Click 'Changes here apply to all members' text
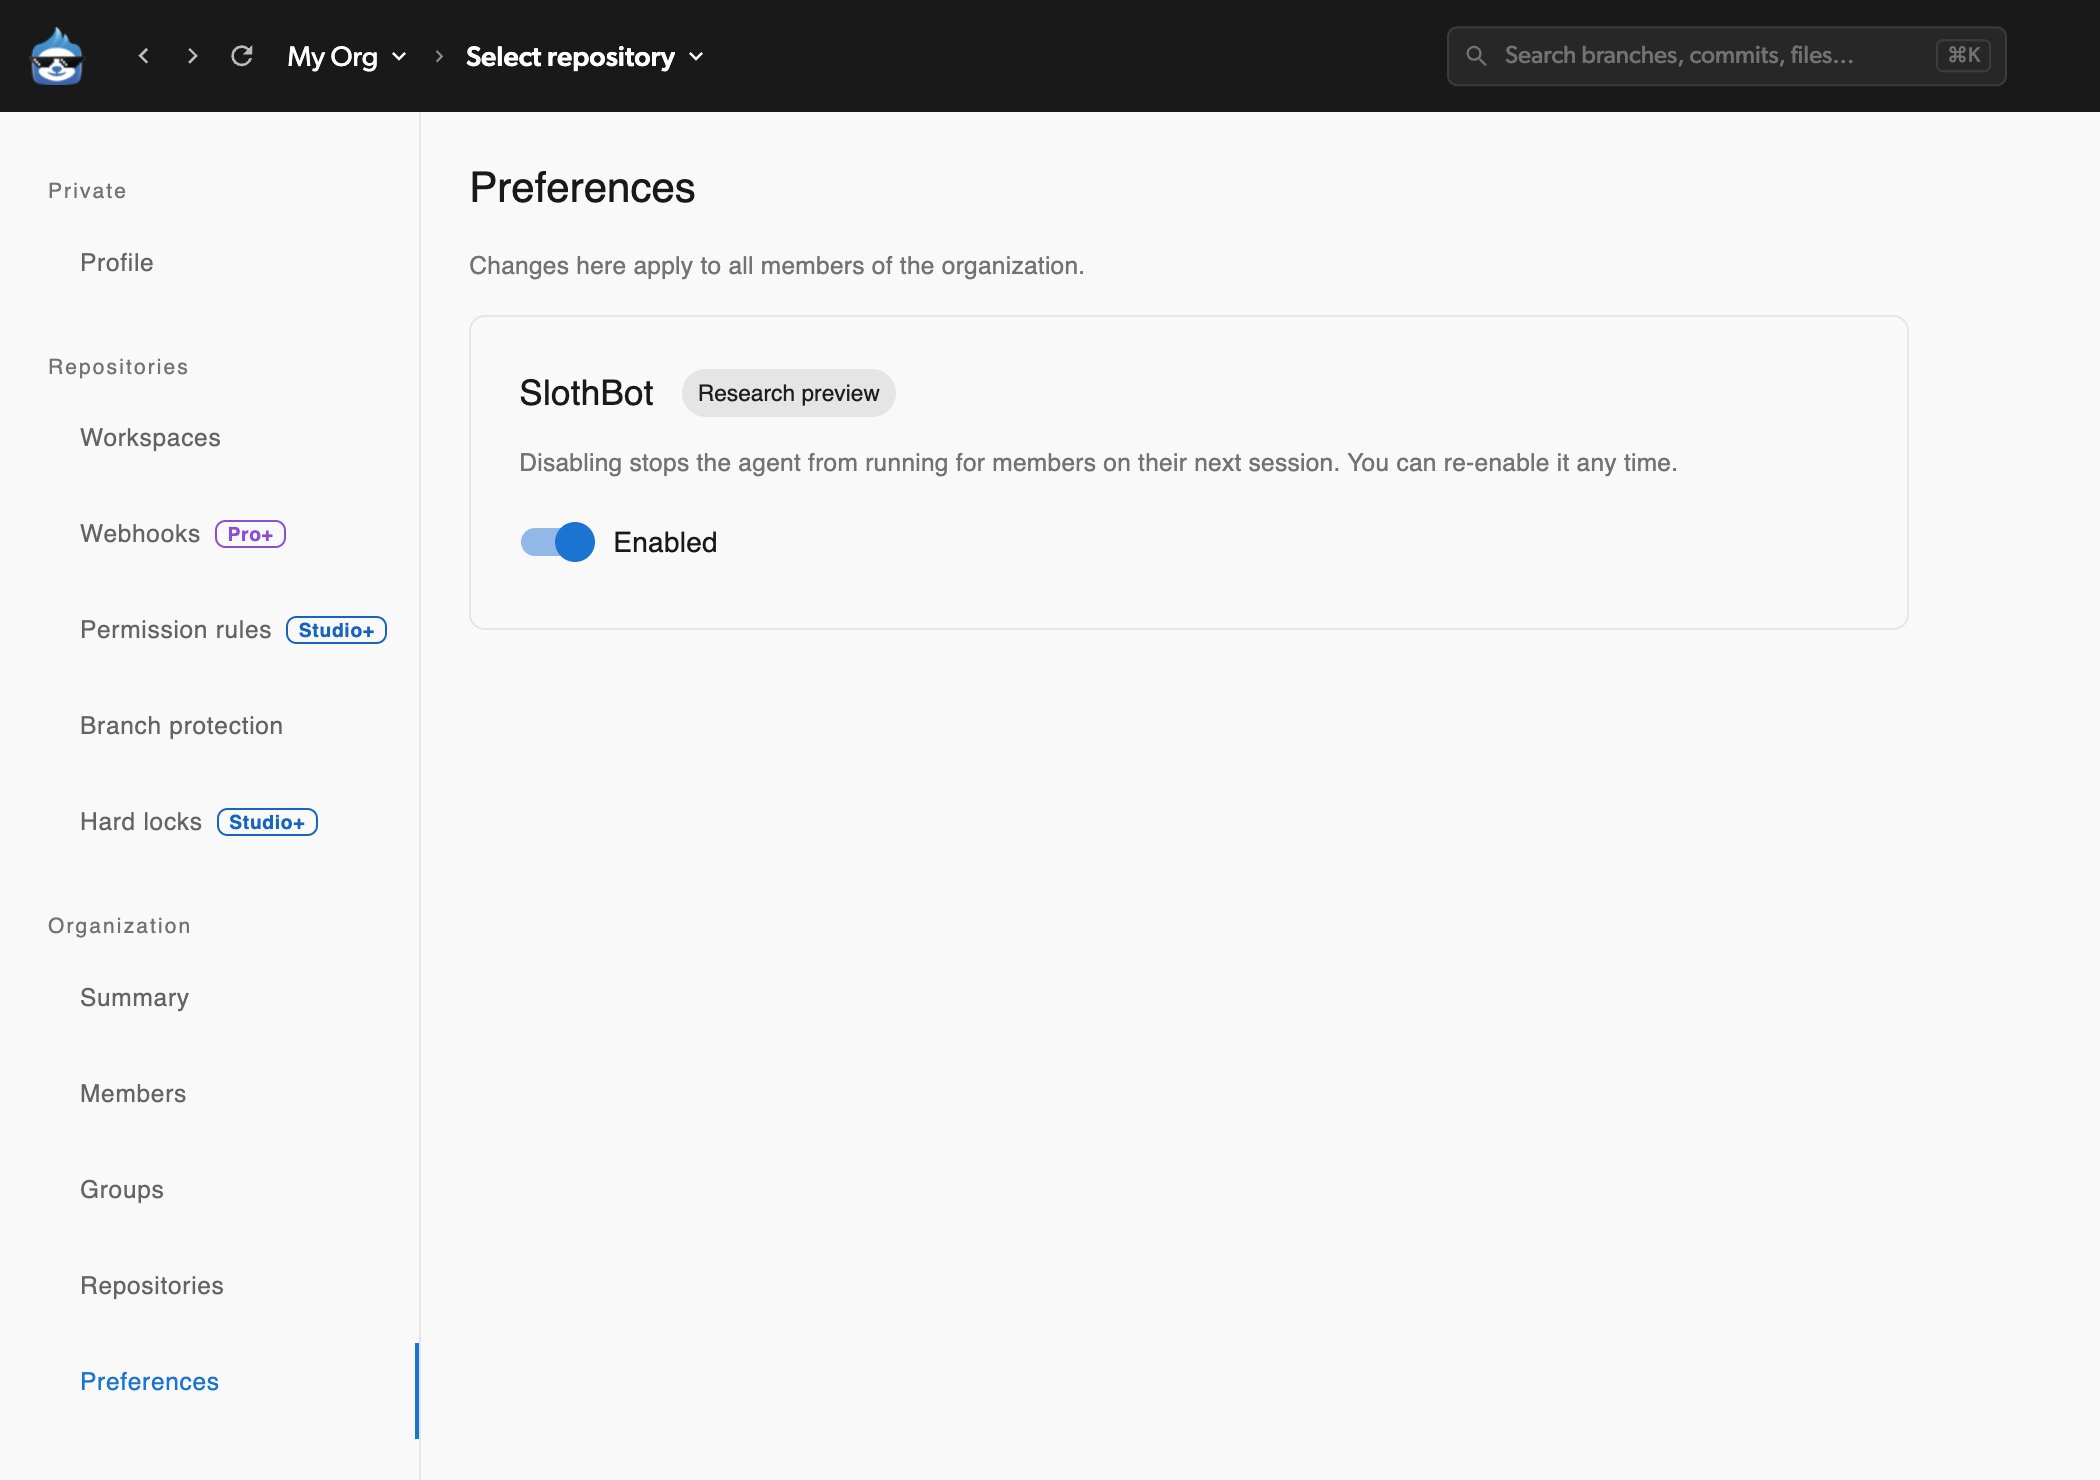 776,265
